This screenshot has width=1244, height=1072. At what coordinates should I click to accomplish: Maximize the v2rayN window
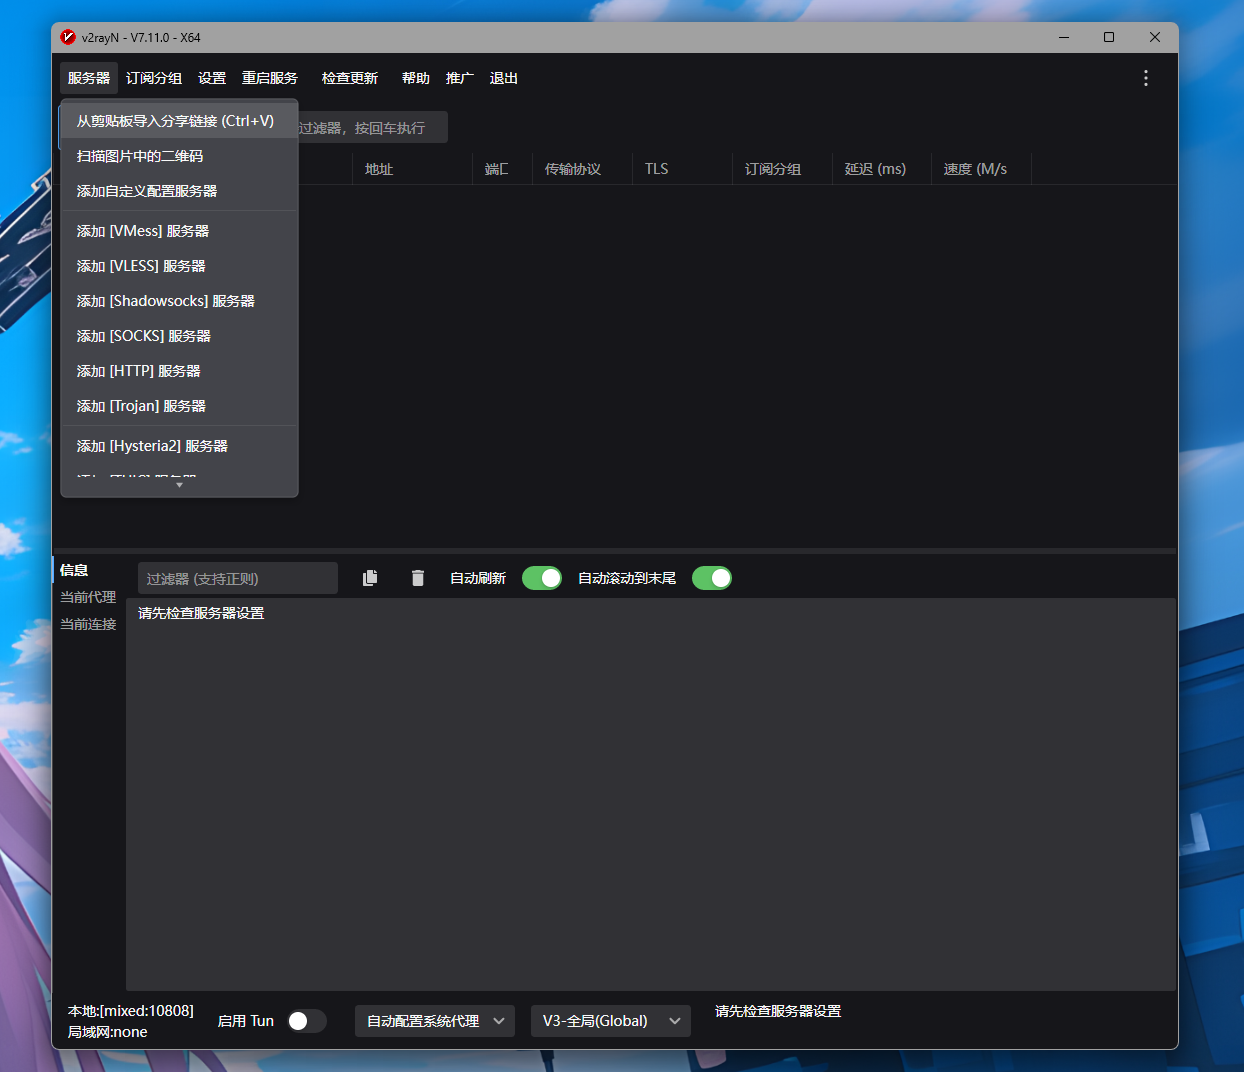coord(1109,37)
